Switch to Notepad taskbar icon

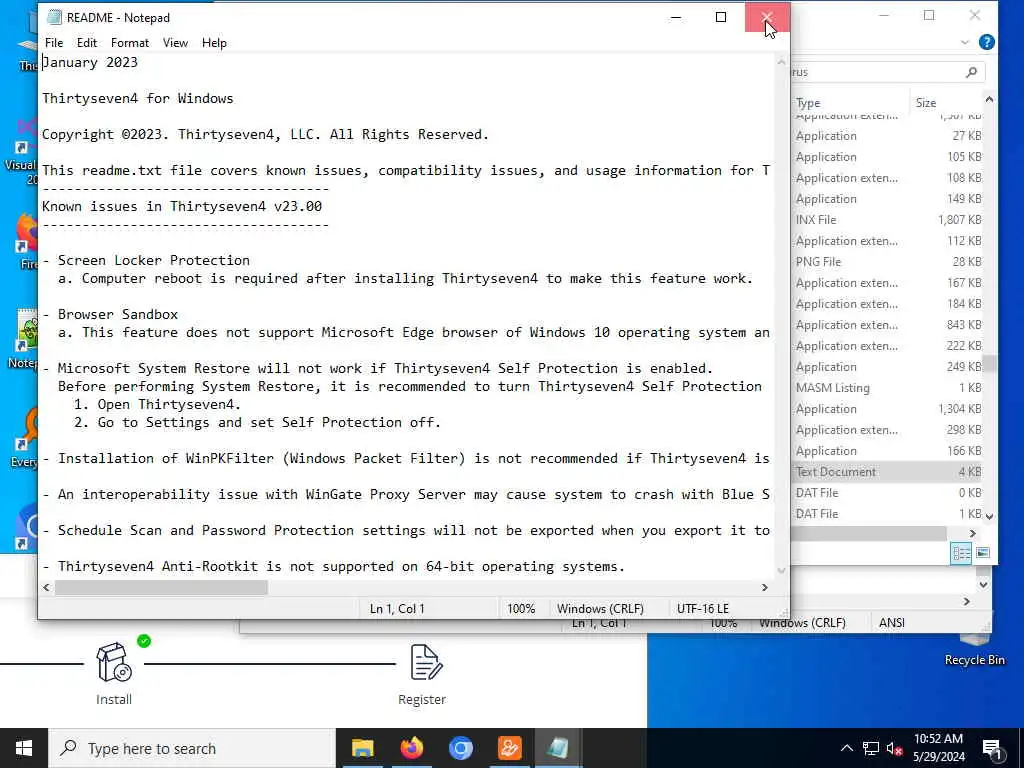pos(558,748)
